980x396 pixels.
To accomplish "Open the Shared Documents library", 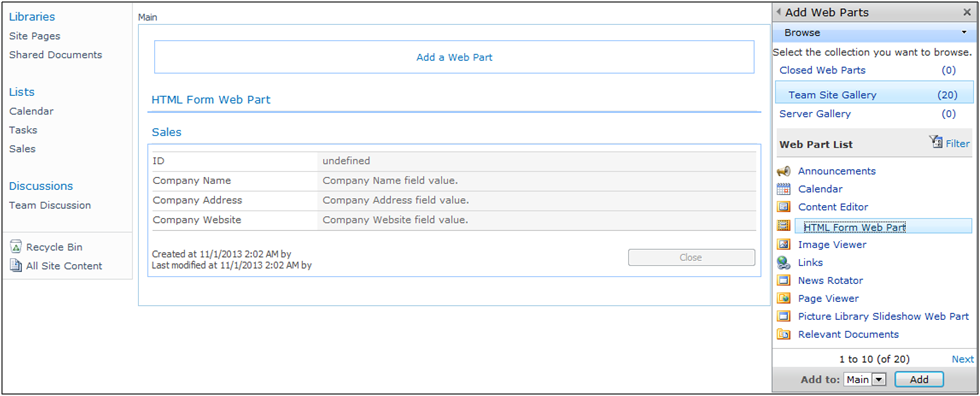I will tap(56, 55).
